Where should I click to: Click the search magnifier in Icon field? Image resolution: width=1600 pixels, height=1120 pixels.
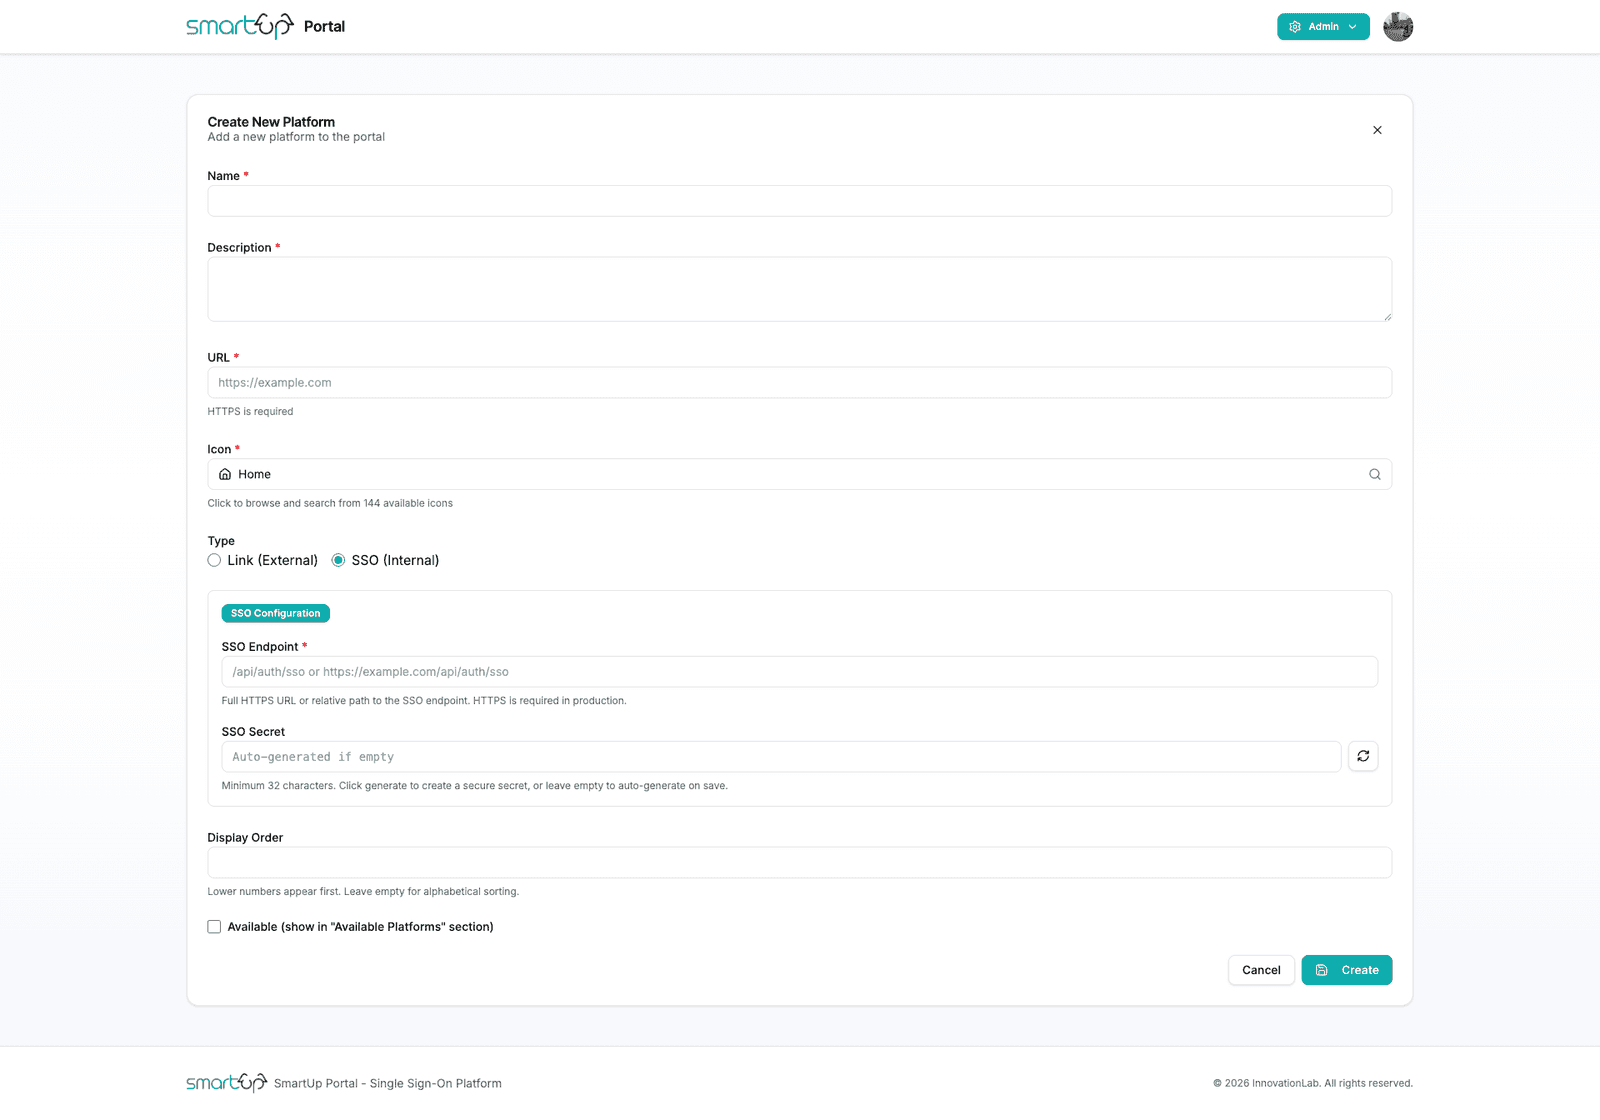1375,474
